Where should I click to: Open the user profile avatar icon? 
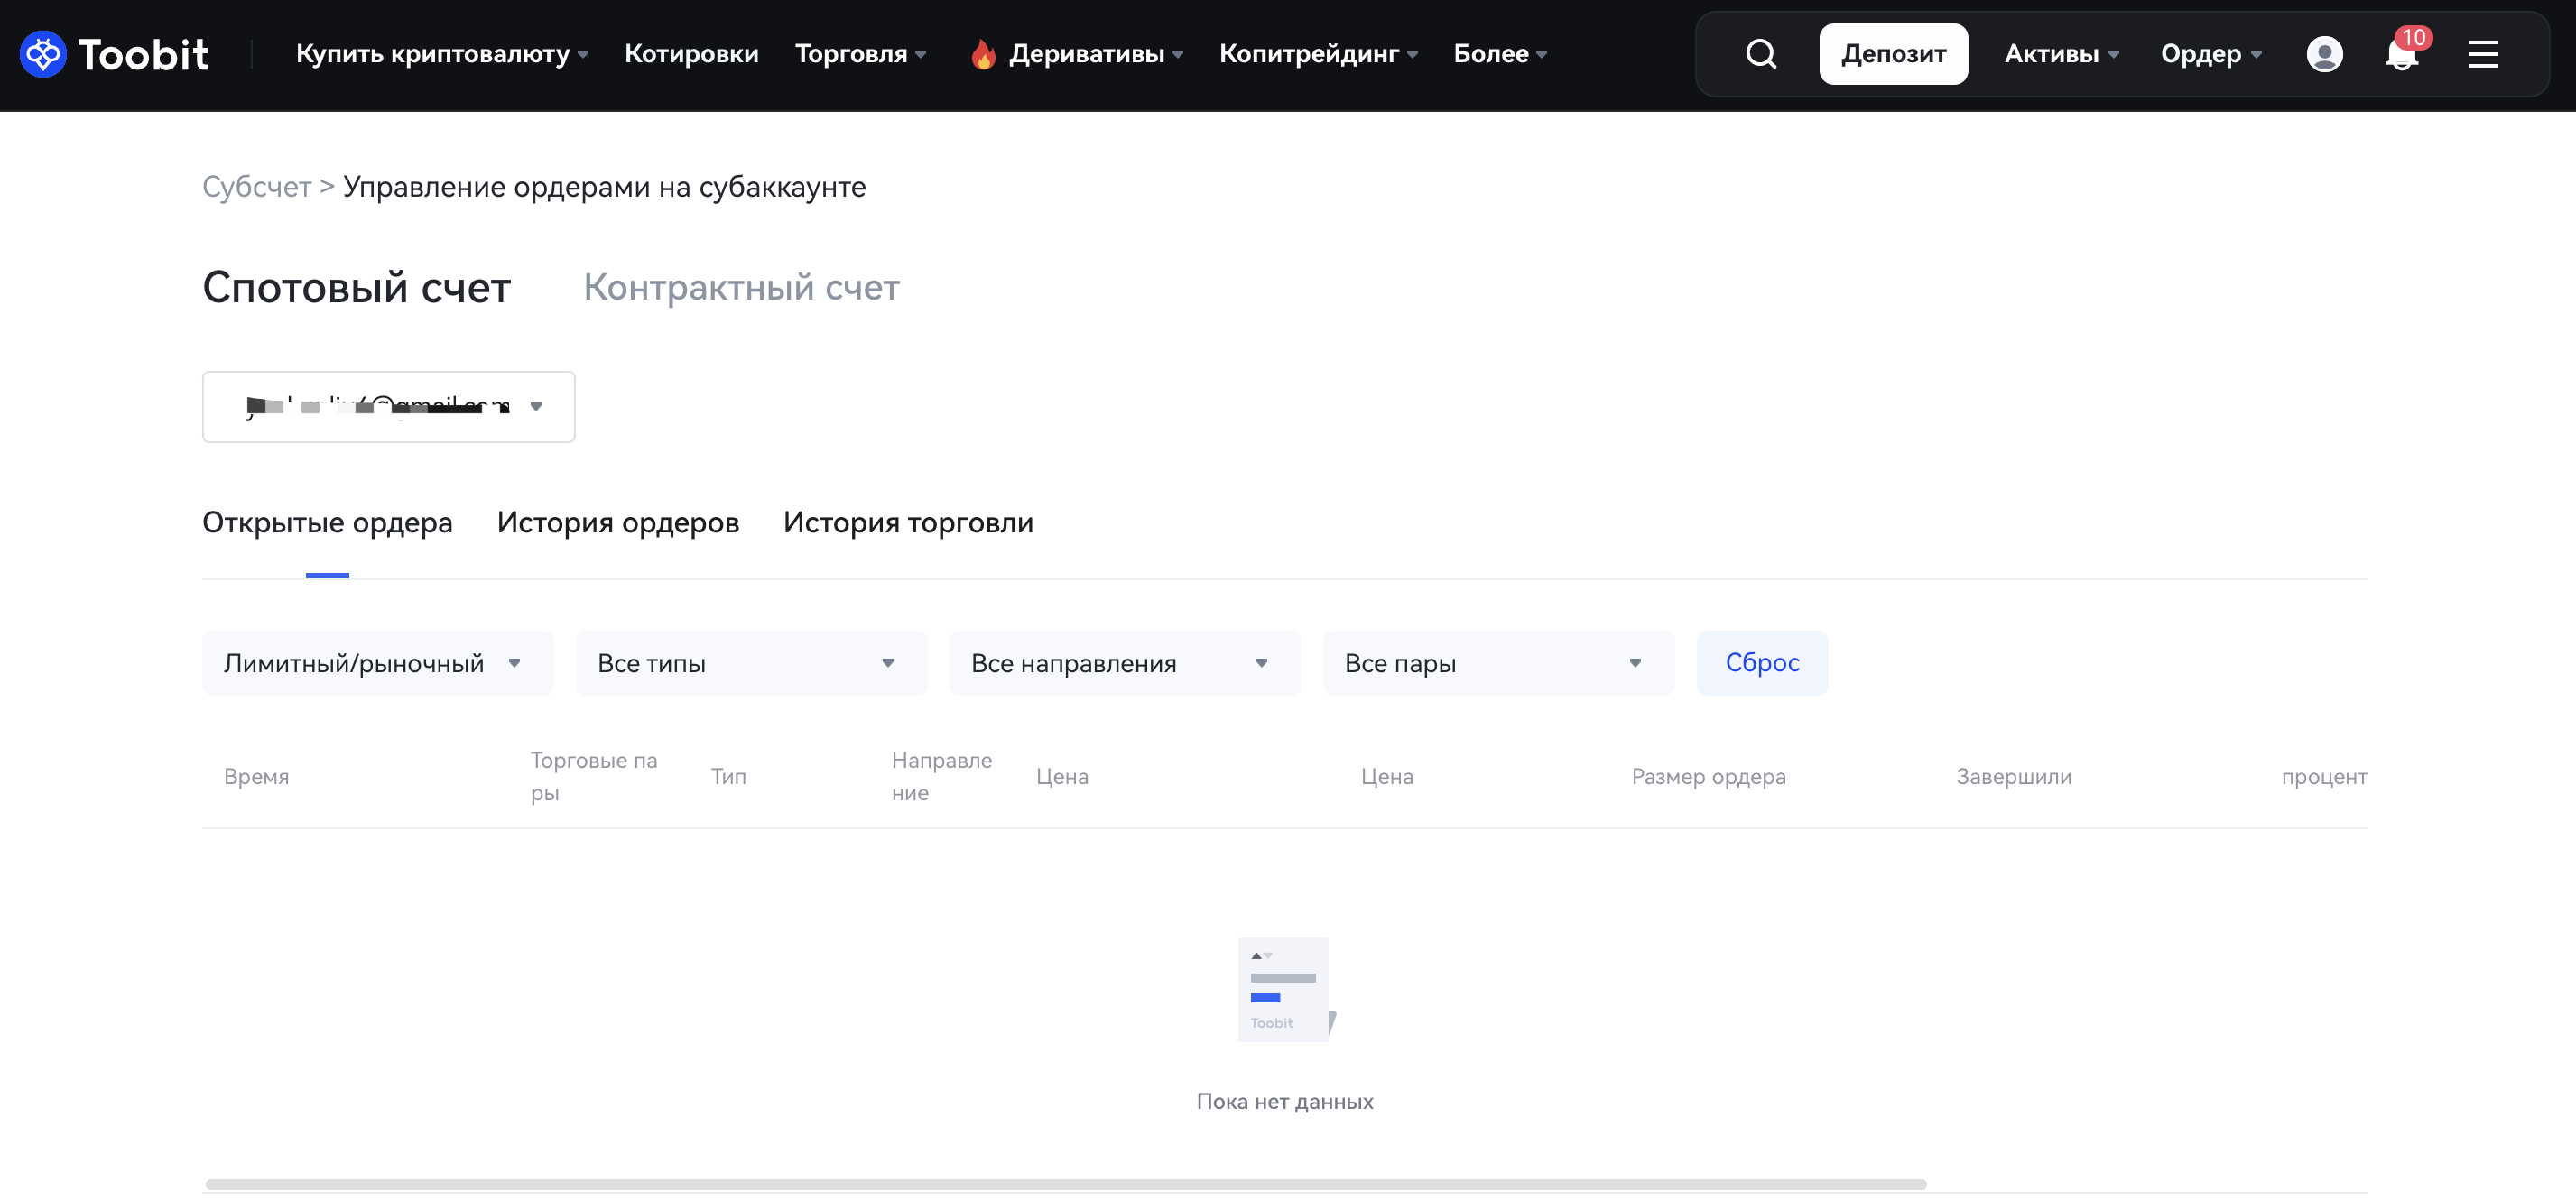(x=2324, y=54)
